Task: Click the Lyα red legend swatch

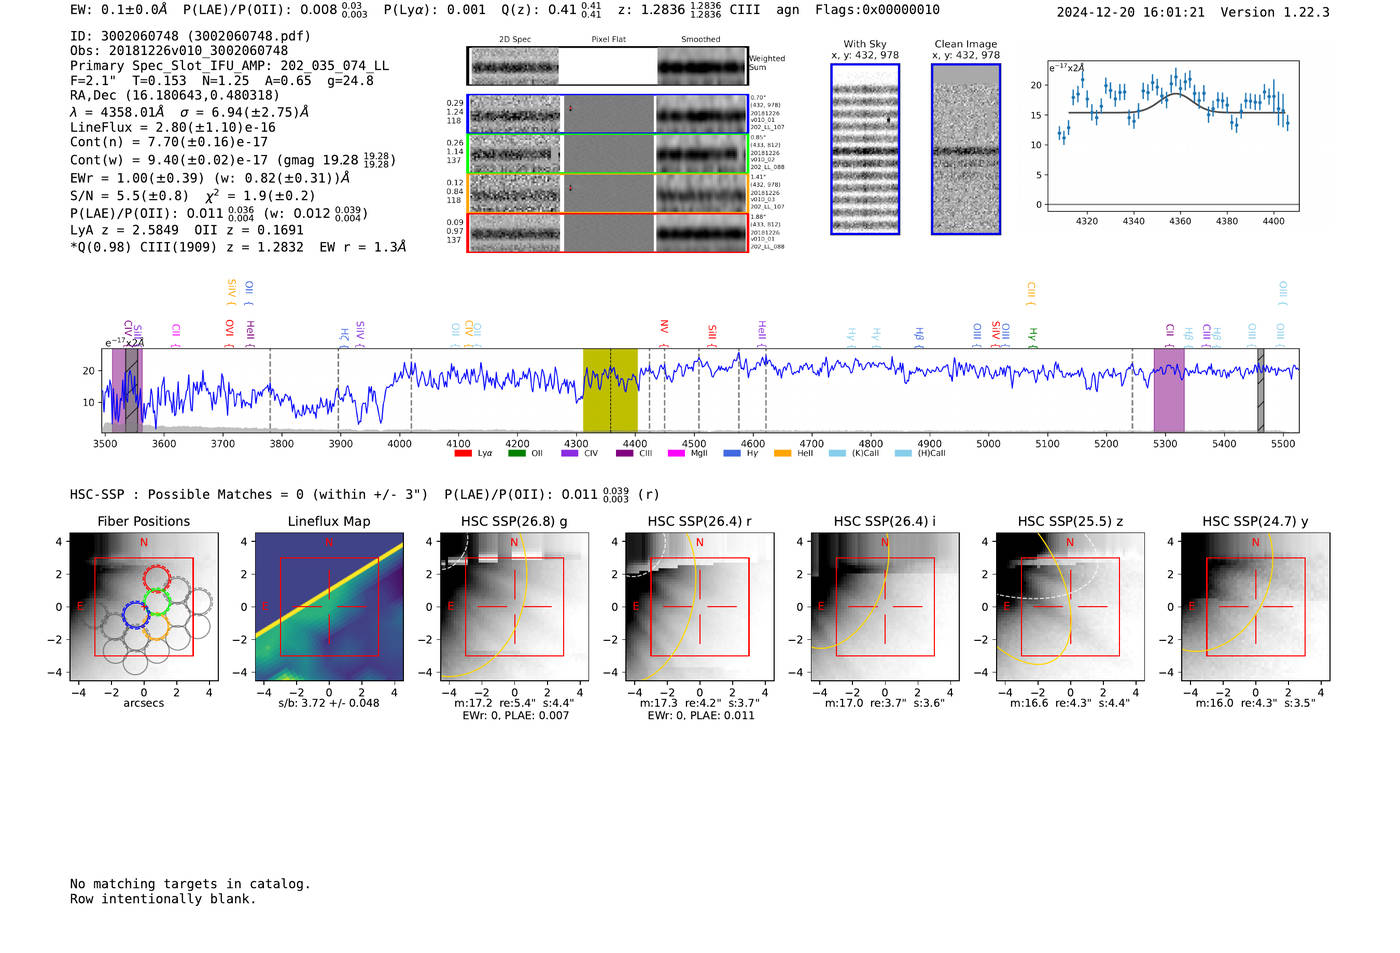Action: coord(462,453)
